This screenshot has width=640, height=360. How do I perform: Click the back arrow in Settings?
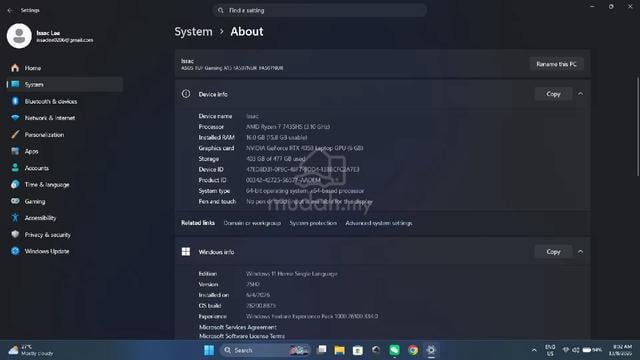click(x=9, y=10)
